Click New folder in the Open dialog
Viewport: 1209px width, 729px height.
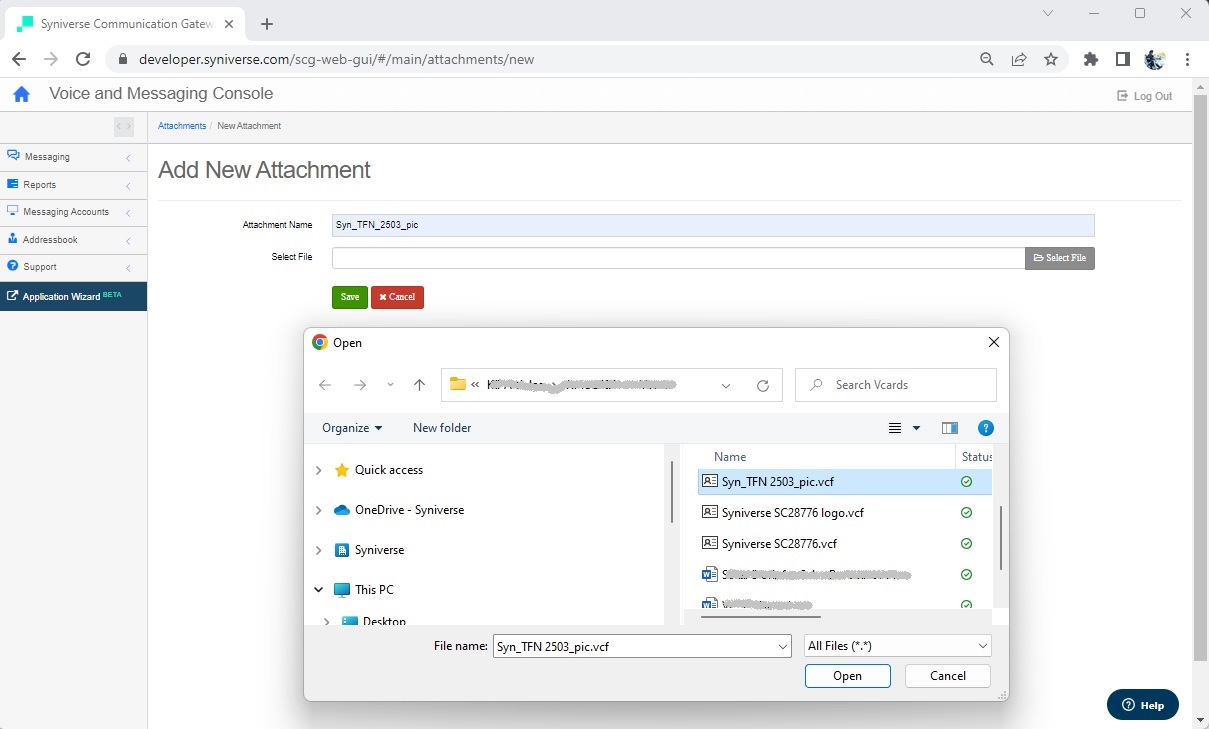(442, 428)
